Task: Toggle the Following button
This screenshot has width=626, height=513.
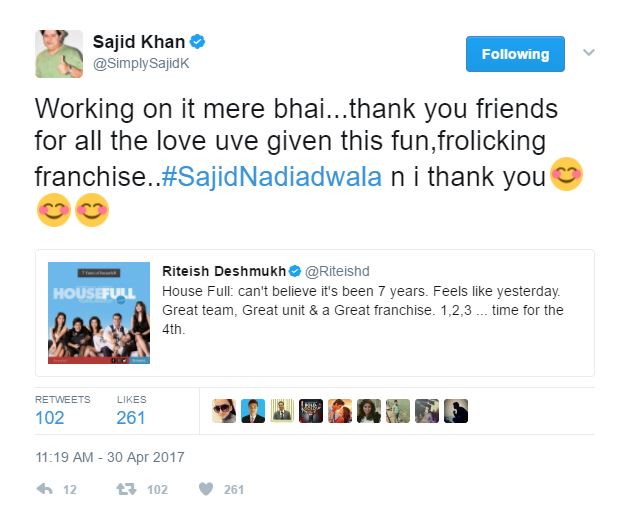Action: point(515,54)
